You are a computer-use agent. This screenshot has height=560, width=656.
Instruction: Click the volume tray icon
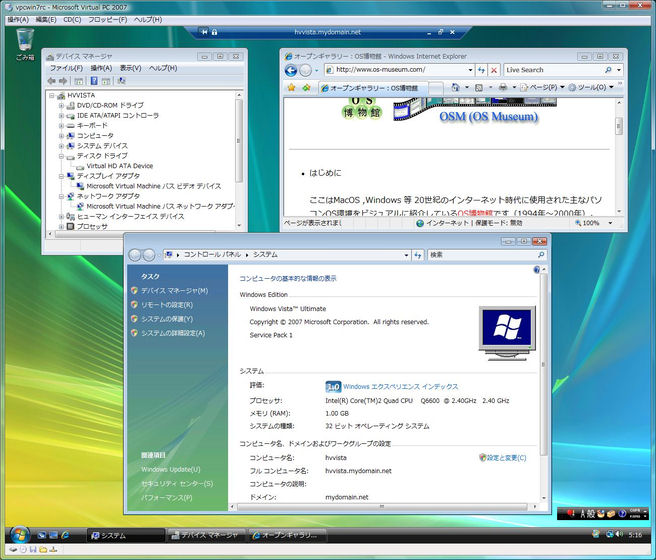point(619,534)
